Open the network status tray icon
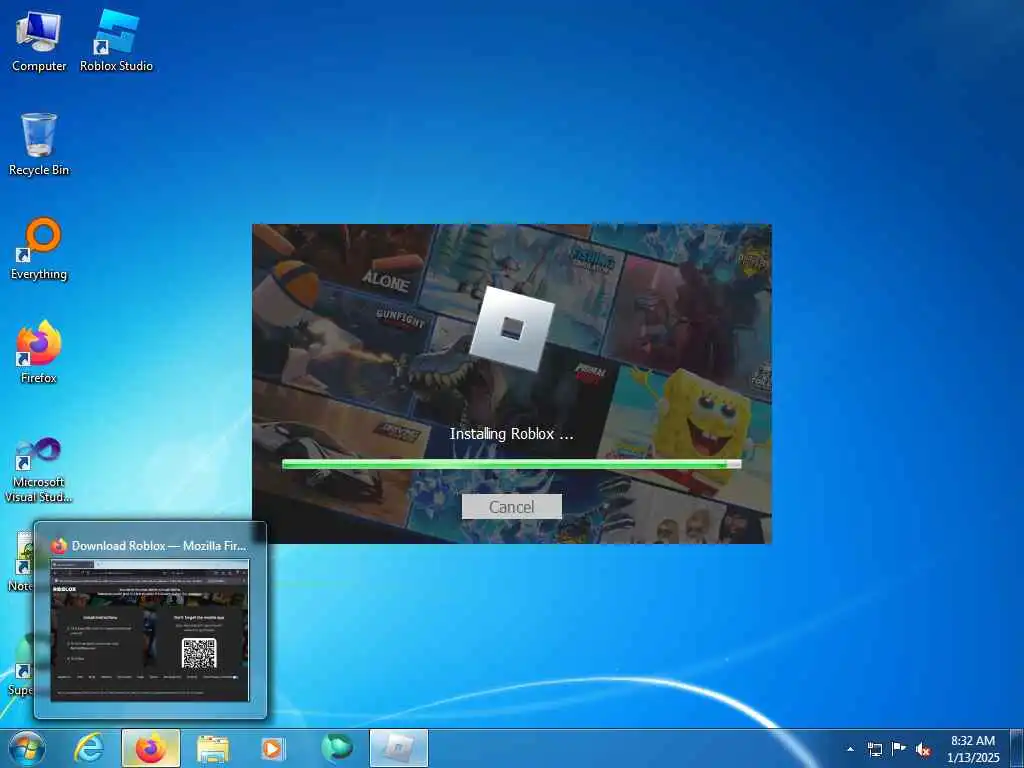This screenshot has width=1024, height=768. pyautogui.click(x=874, y=749)
